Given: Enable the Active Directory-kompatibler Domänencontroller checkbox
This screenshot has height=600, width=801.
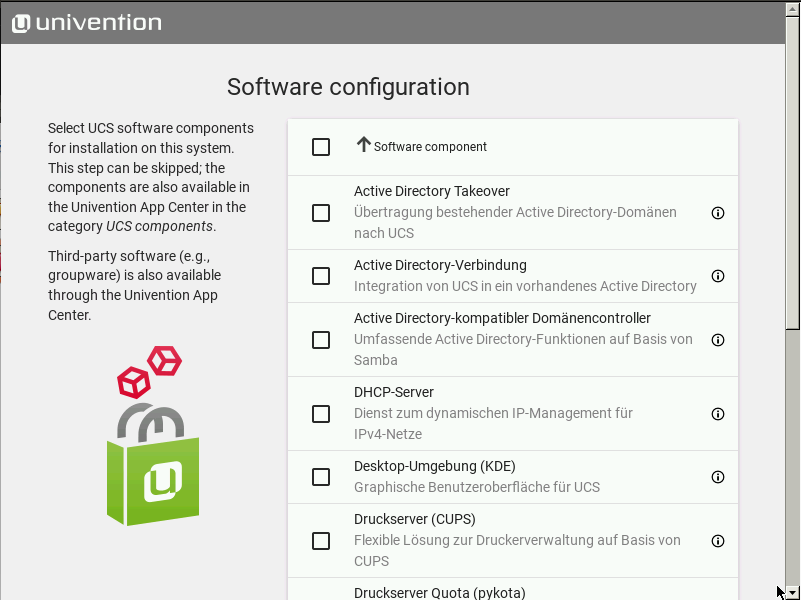Looking at the screenshot, I should coord(321,340).
